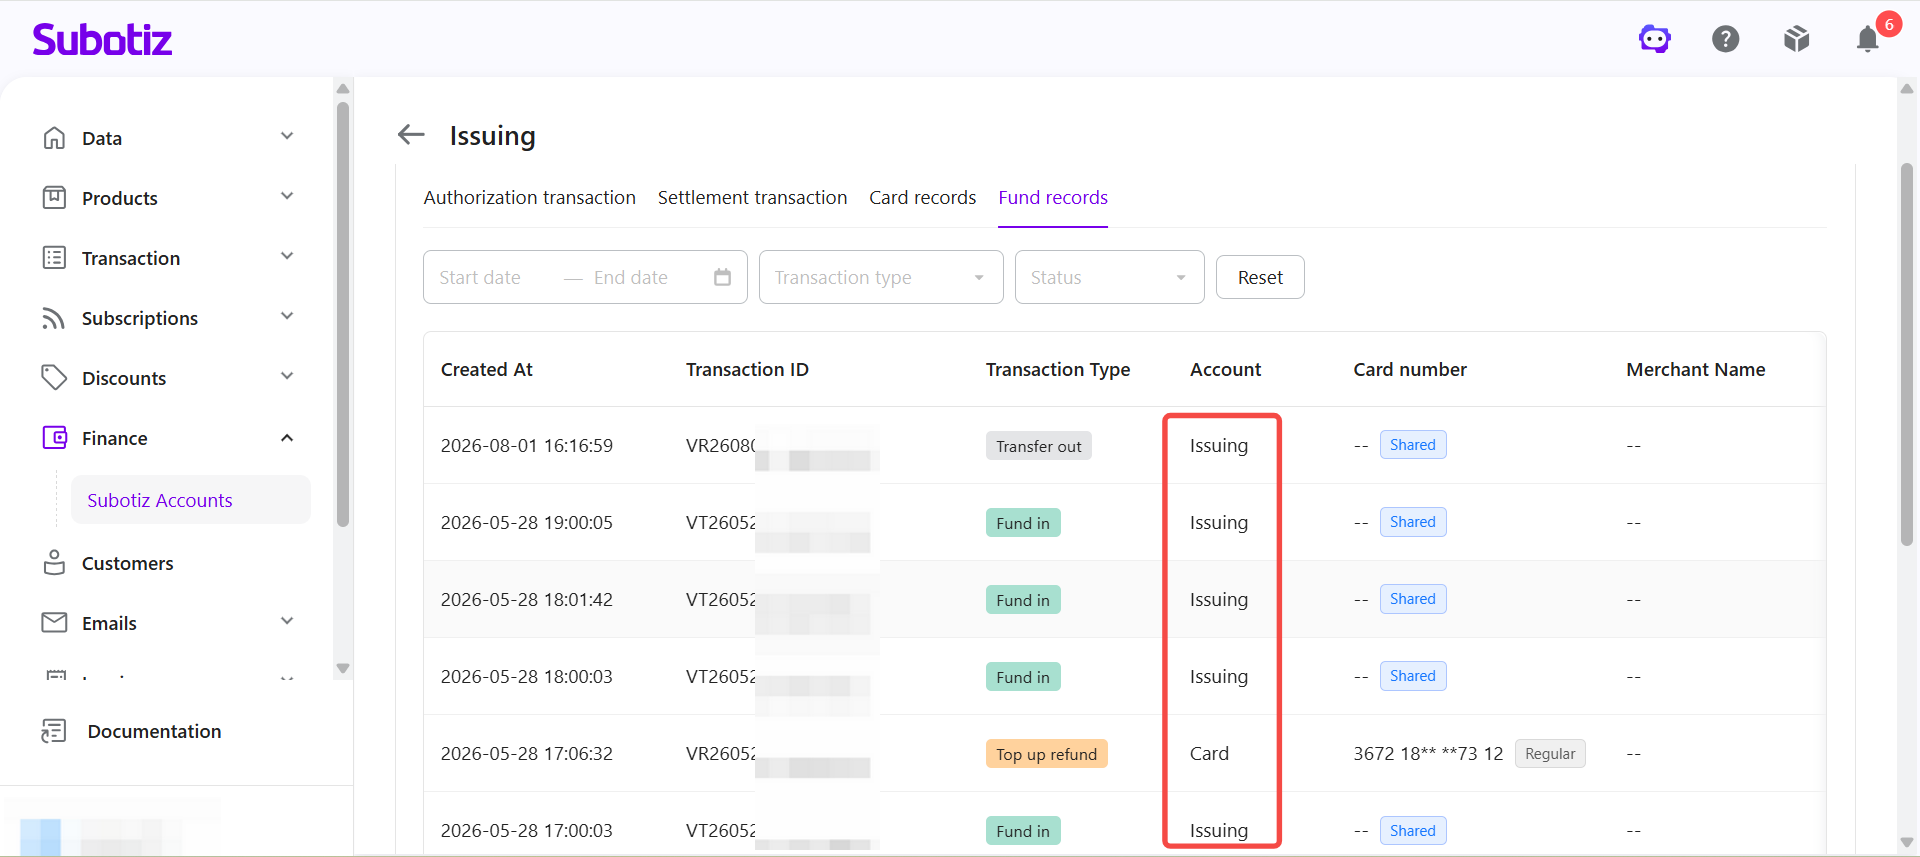Collapse the Finance menu chevron
The height and width of the screenshot is (857, 1920).
click(x=287, y=438)
